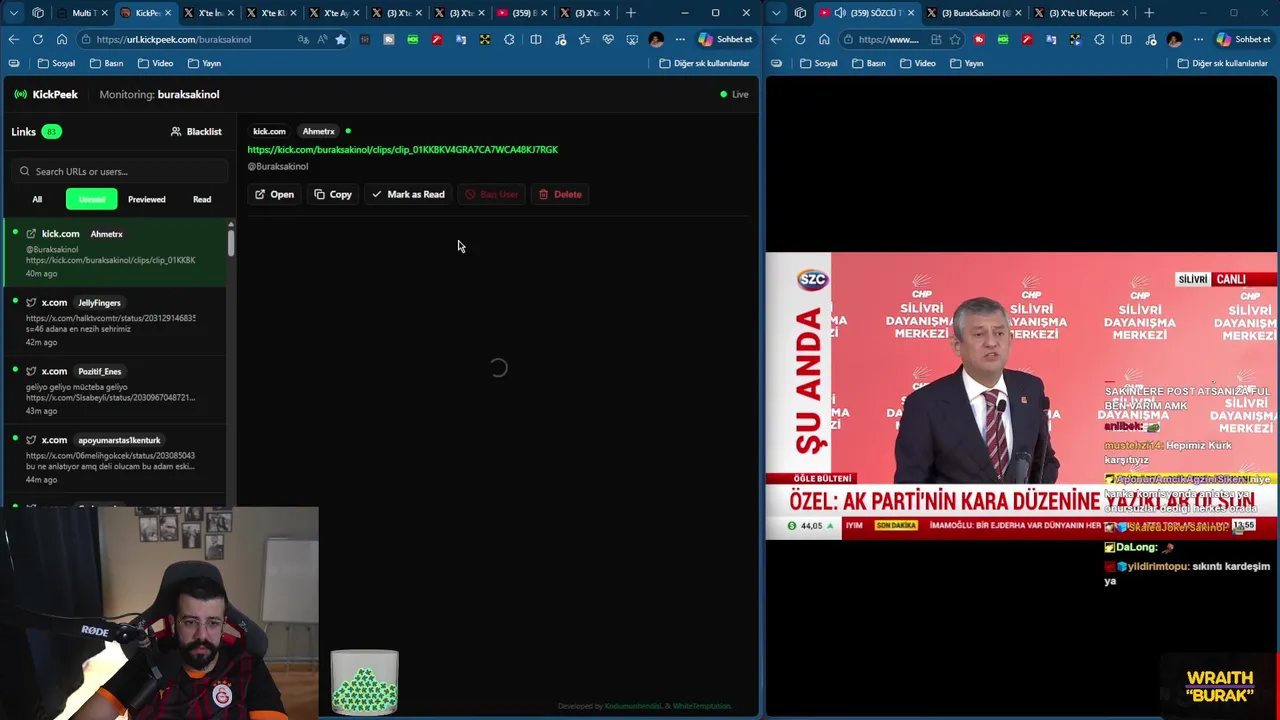Open new tab in left browser
Screen dimensions: 1280x720
pos(631,13)
